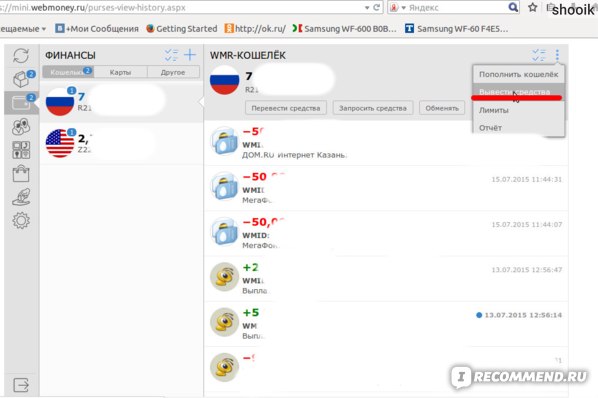Open the map pins locations icon
Screen dimensions: 598x398
(21, 126)
